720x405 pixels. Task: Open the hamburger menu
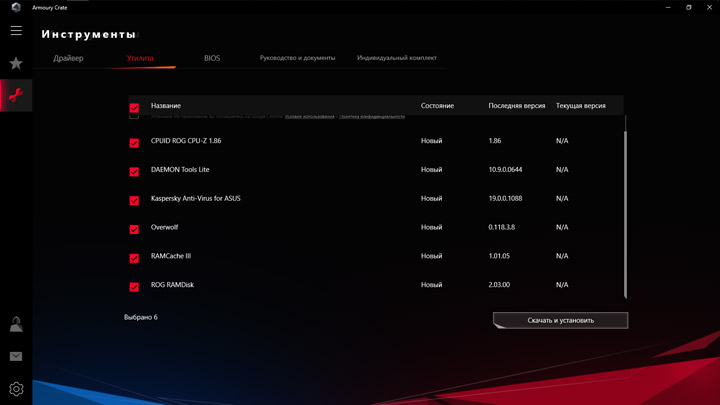16,31
